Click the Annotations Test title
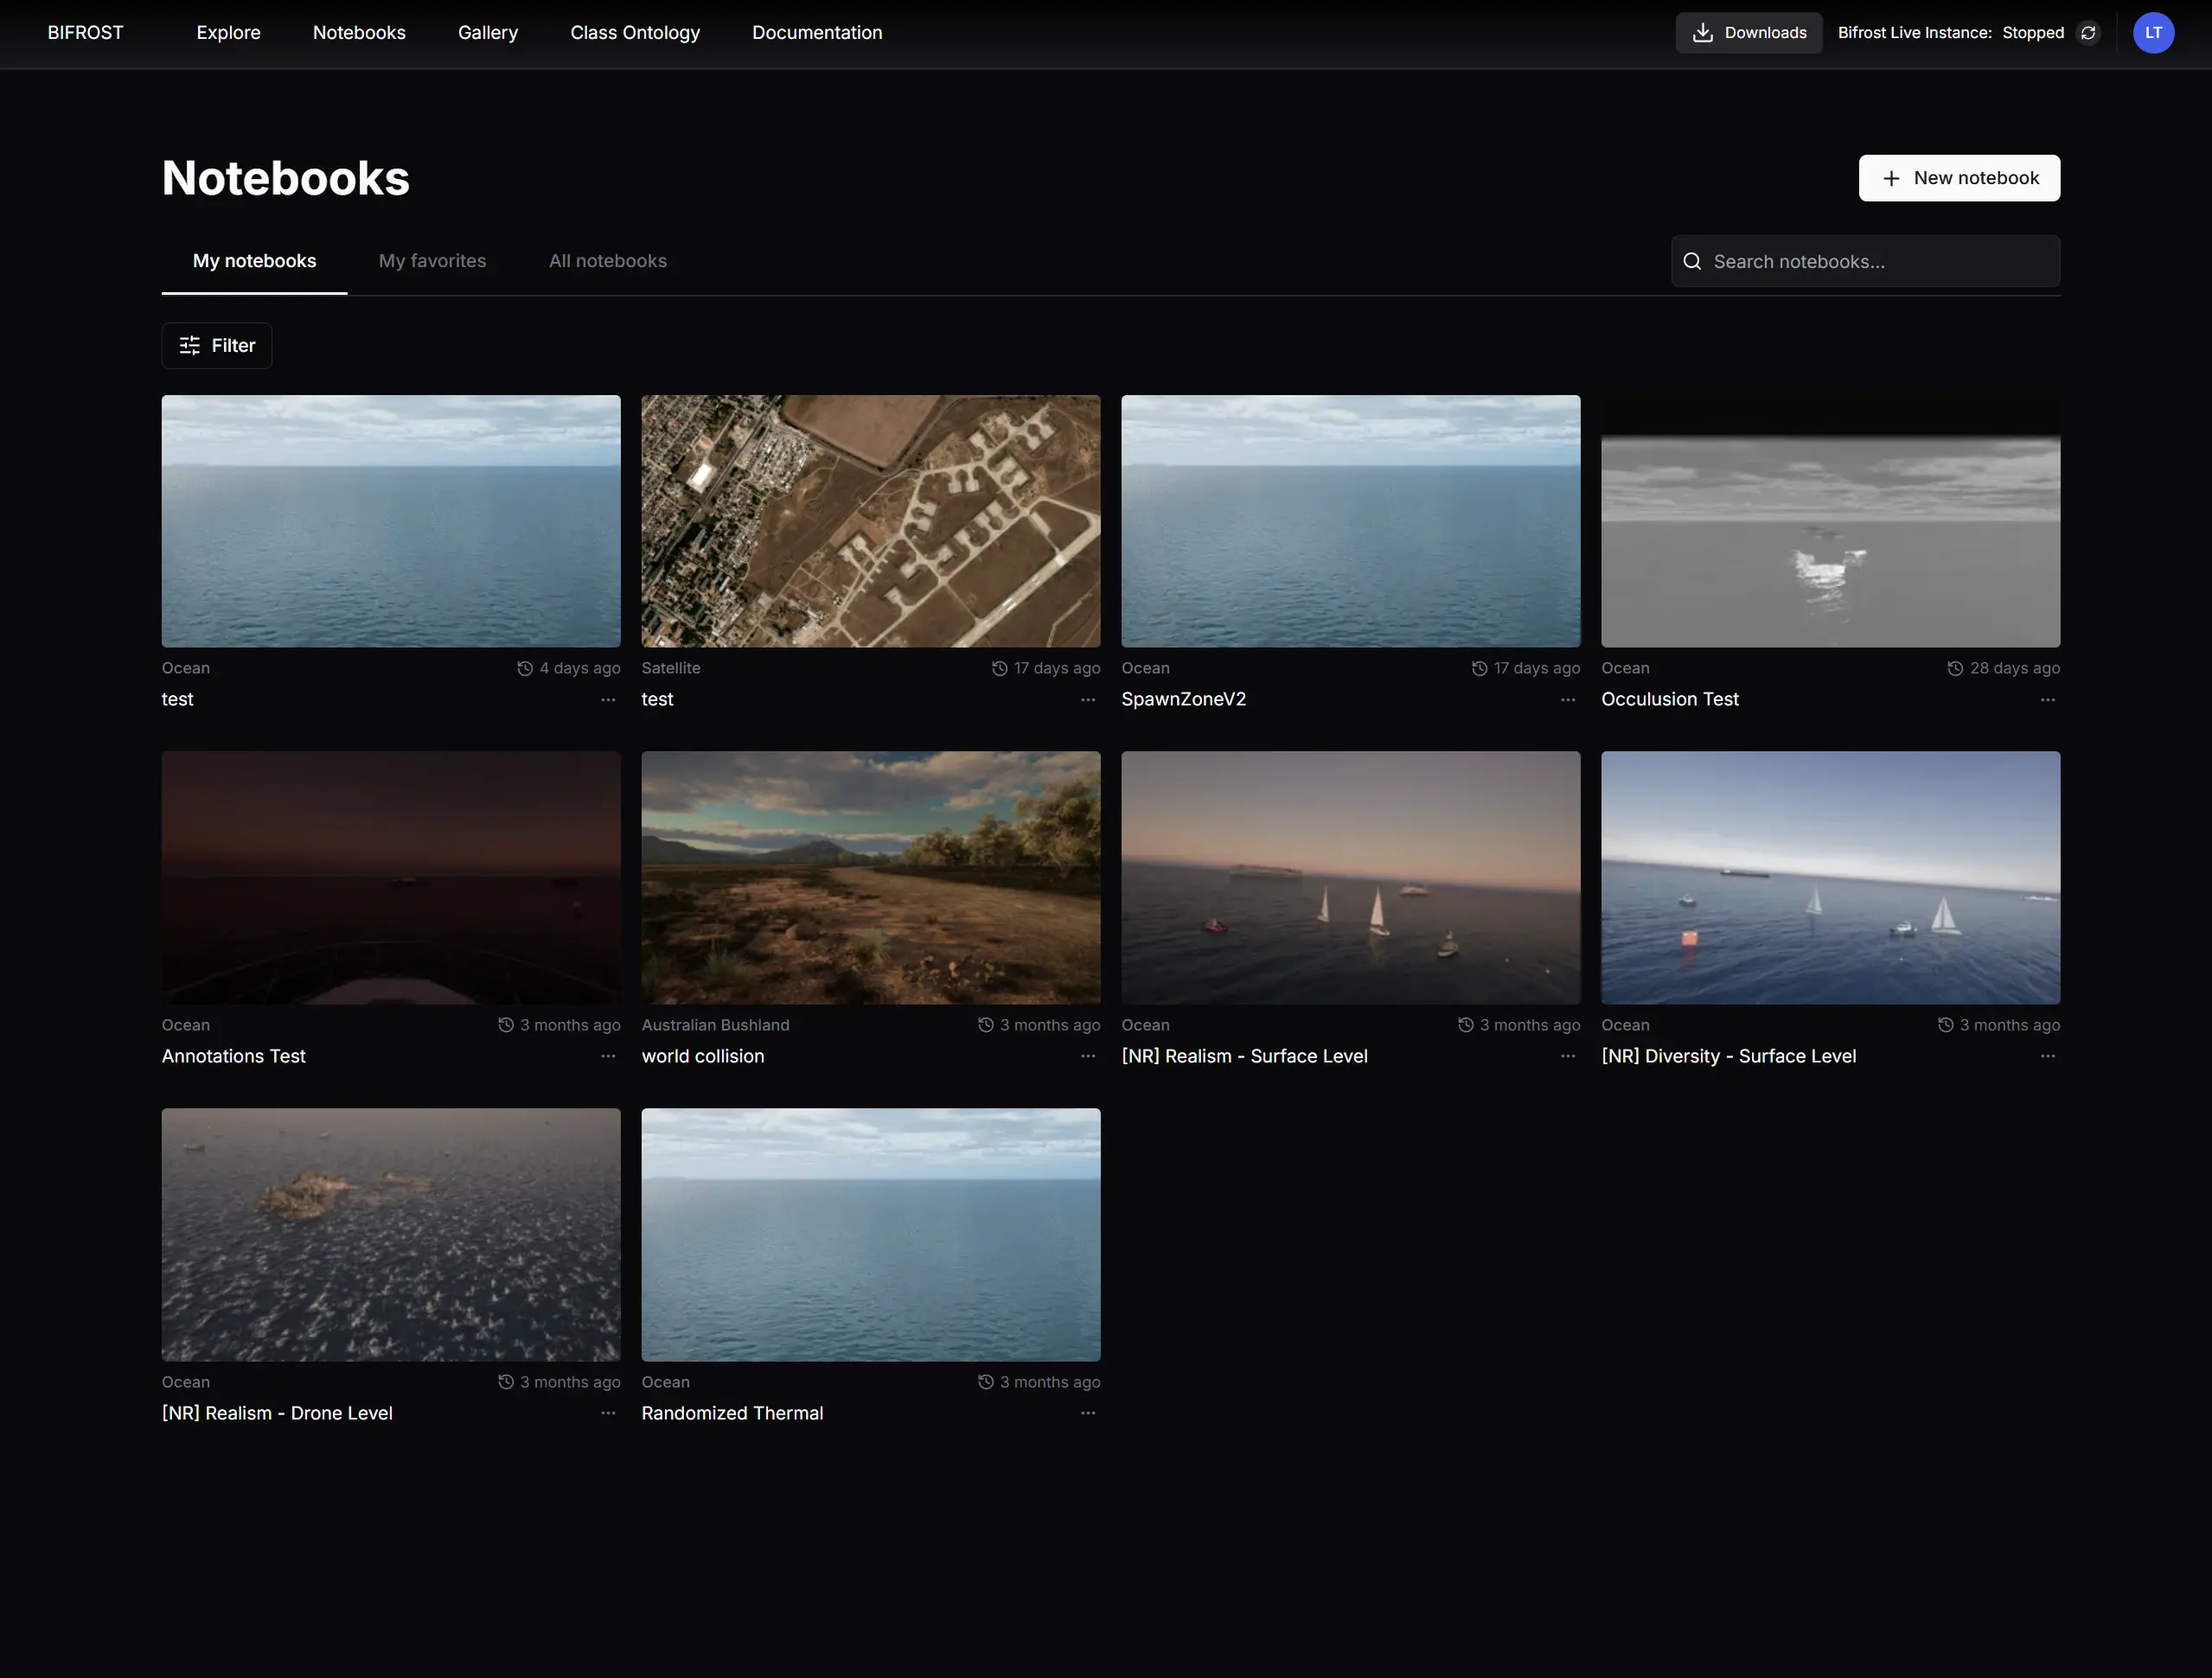This screenshot has width=2212, height=1678. tap(234, 1056)
